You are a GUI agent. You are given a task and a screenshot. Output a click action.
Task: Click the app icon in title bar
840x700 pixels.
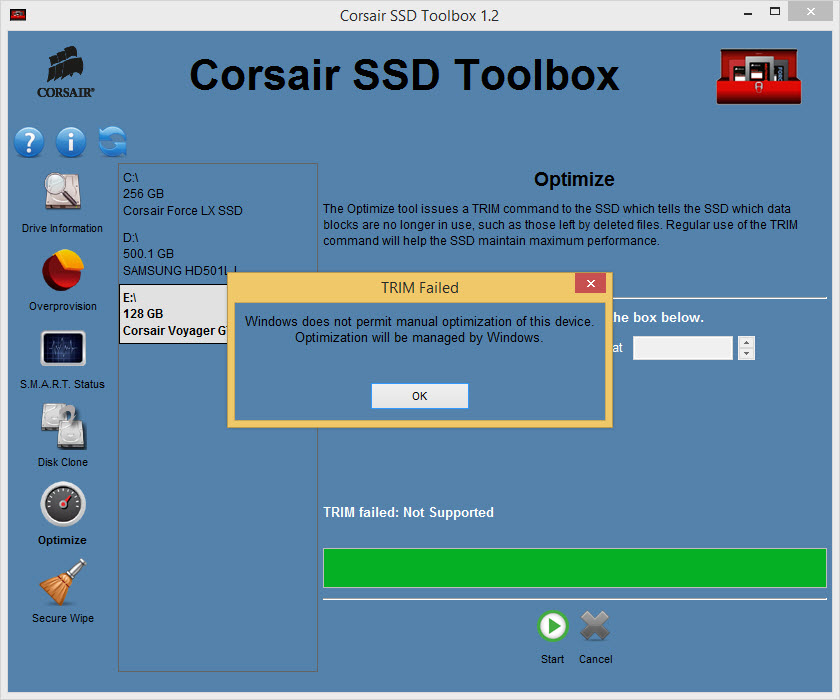(18, 15)
